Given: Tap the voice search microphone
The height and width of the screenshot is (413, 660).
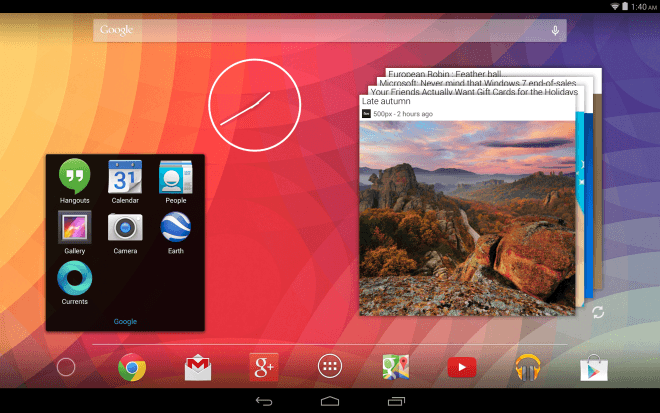Looking at the screenshot, I should click(x=555, y=30).
